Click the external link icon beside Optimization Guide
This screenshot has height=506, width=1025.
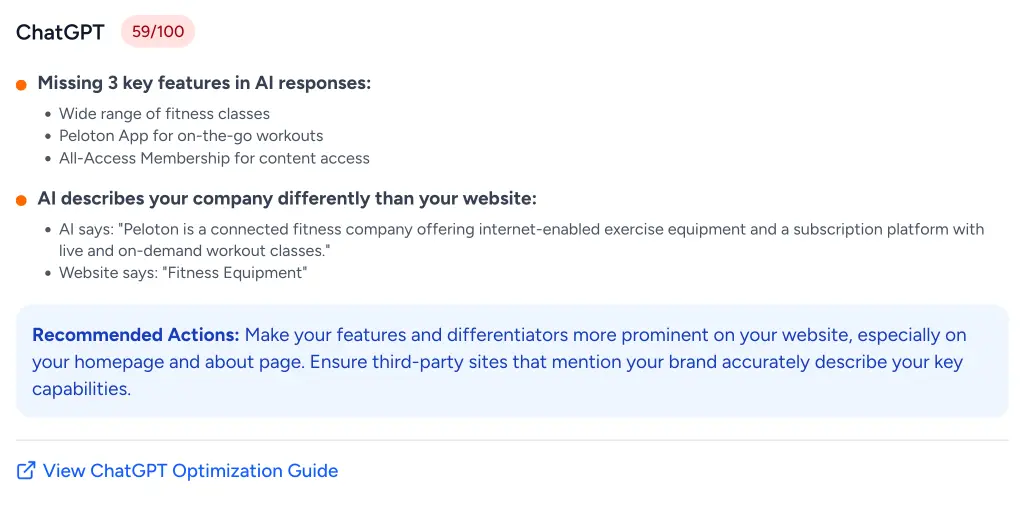click(x=26, y=471)
